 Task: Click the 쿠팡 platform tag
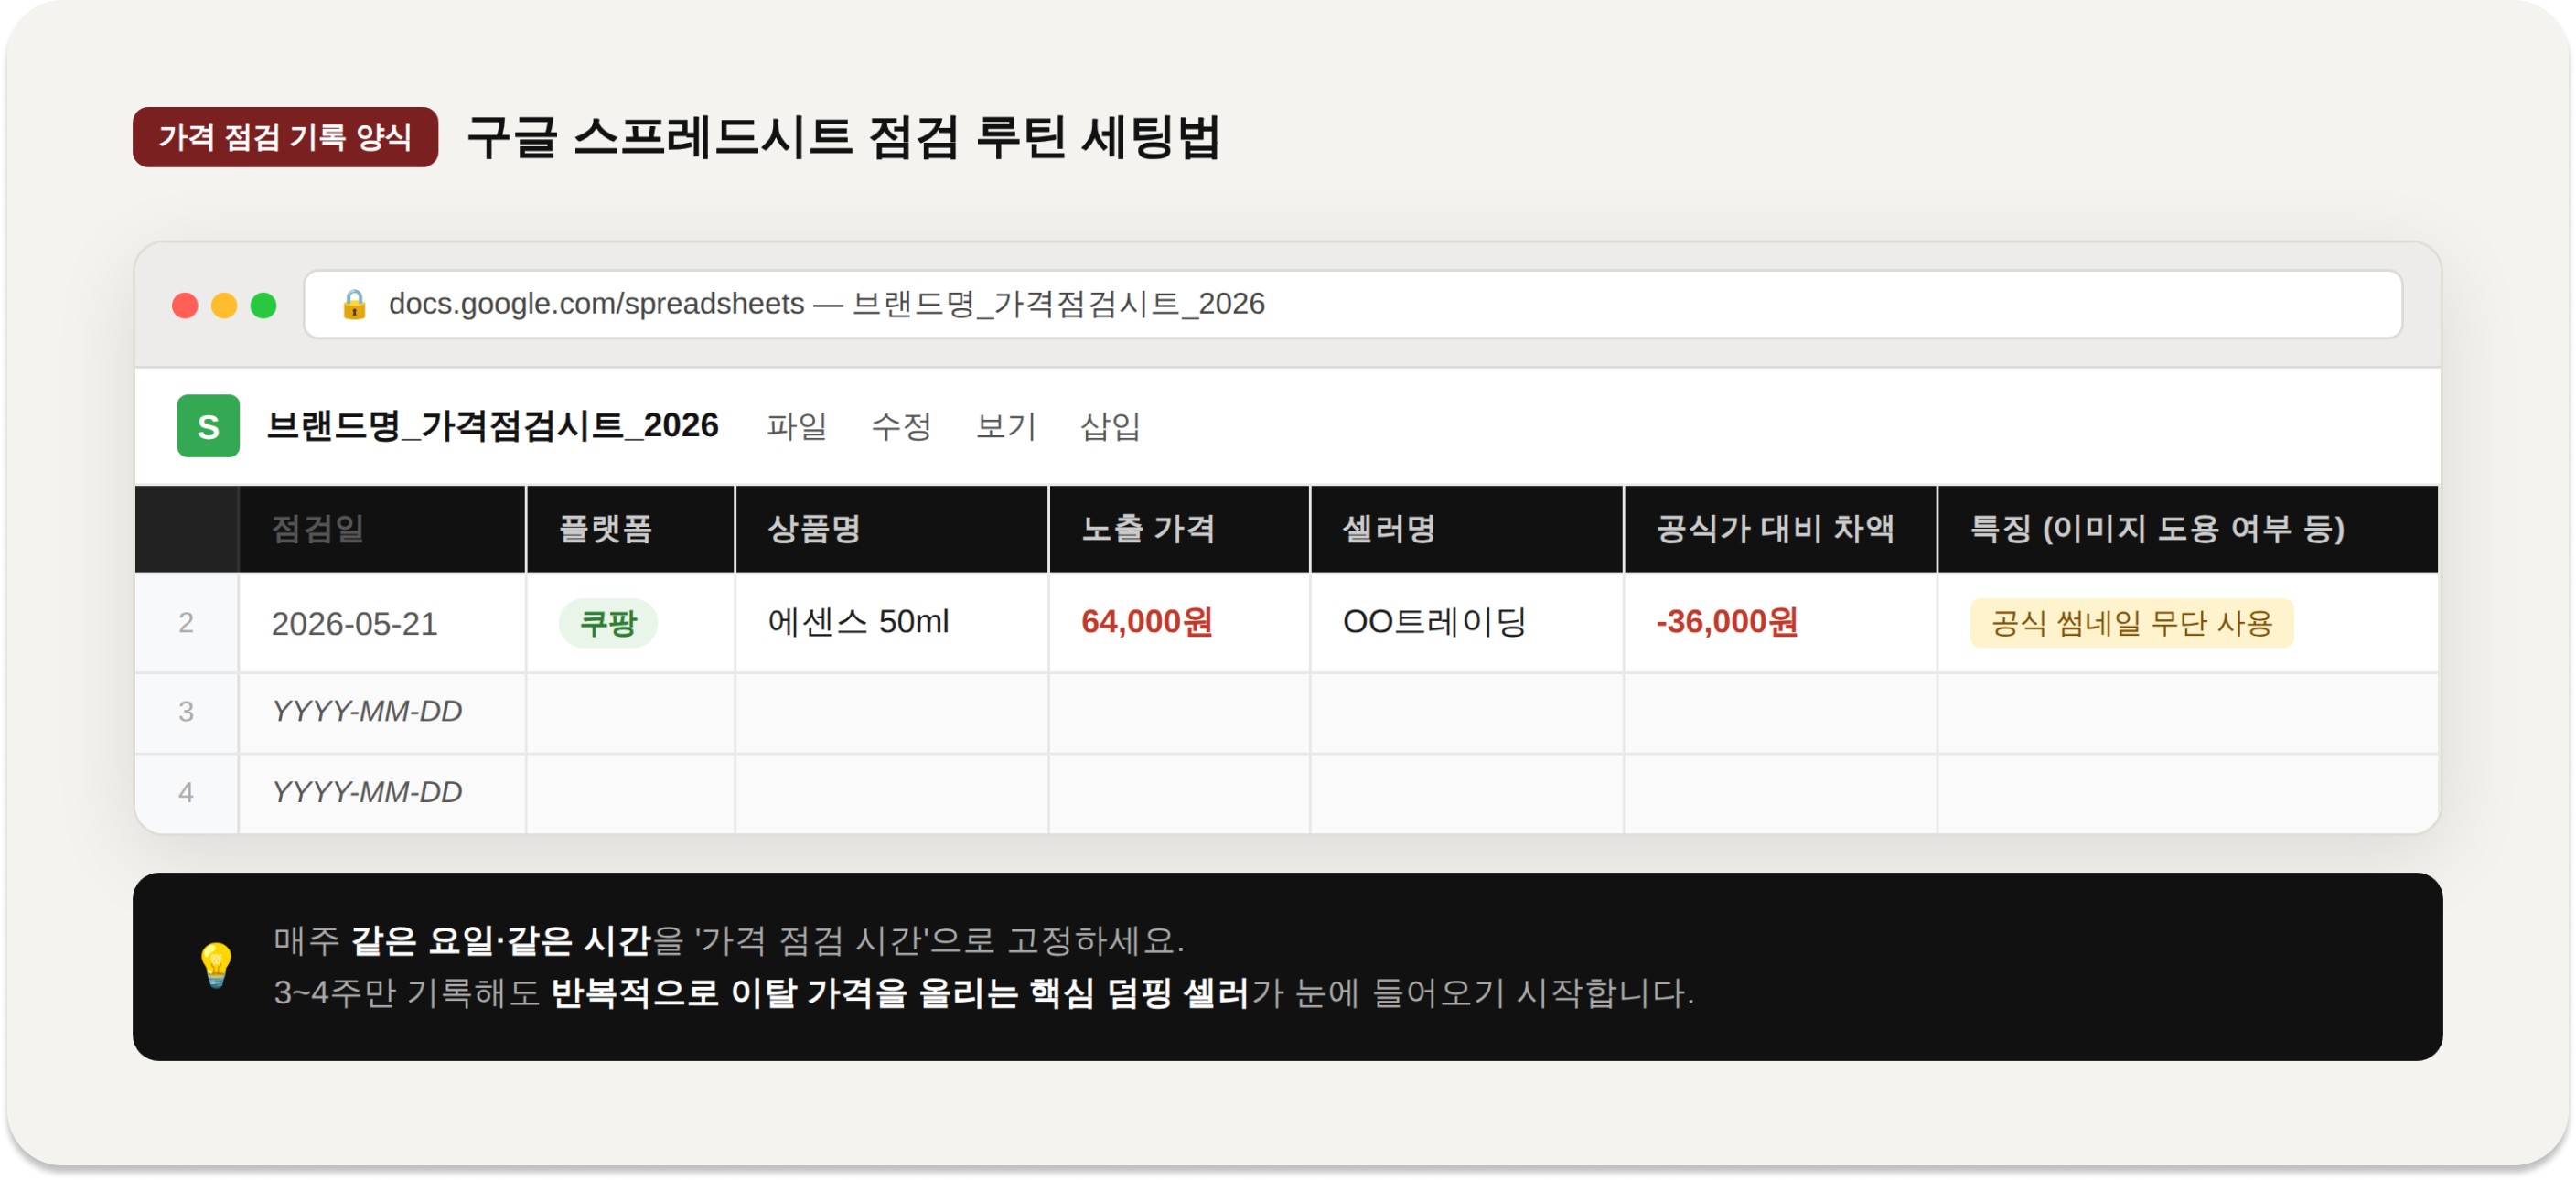point(608,623)
